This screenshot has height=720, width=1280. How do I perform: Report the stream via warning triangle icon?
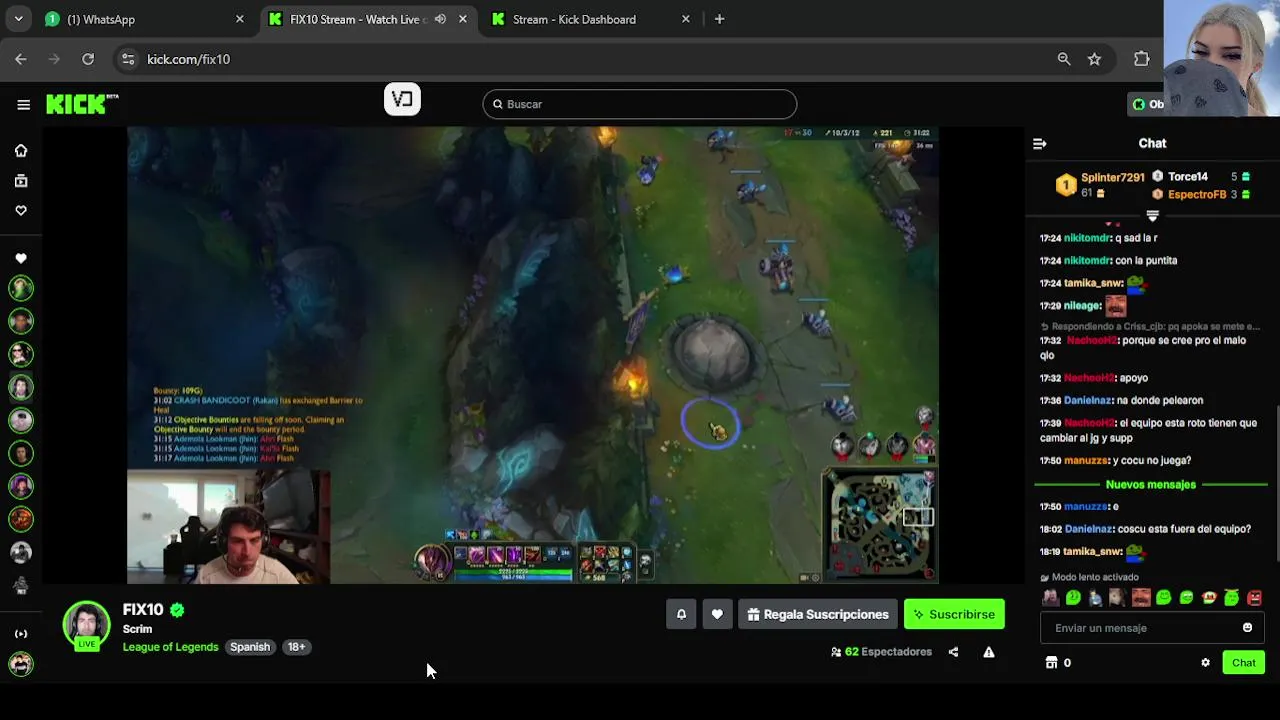989,652
